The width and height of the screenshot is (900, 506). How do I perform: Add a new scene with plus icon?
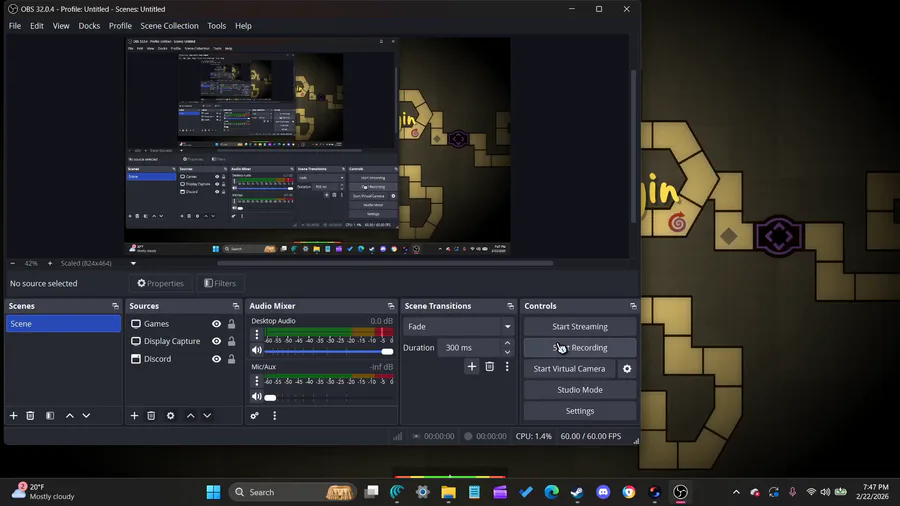pyautogui.click(x=13, y=415)
